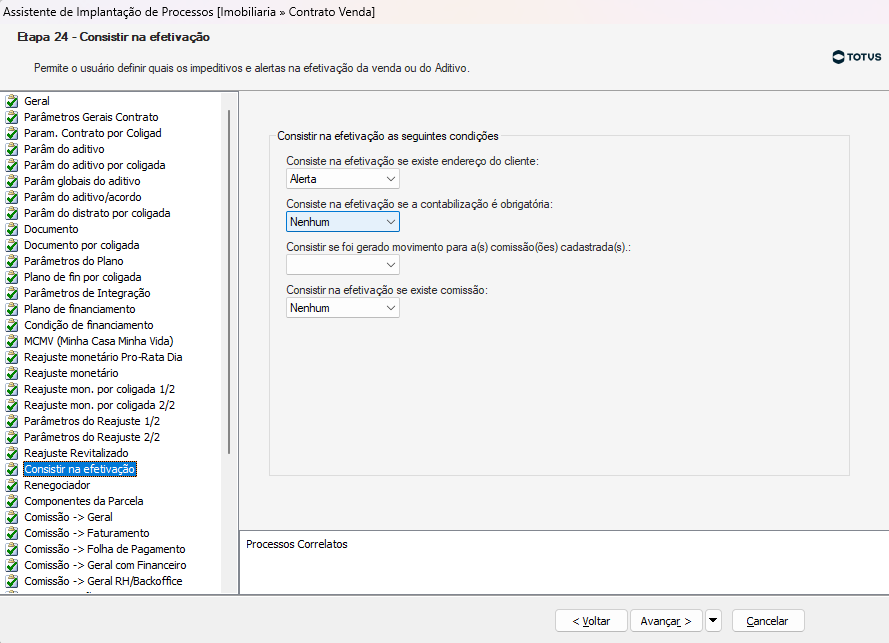The image size is (889, 643).
Task: Click the TOTVS logo in header
Action: click(x=857, y=57)
